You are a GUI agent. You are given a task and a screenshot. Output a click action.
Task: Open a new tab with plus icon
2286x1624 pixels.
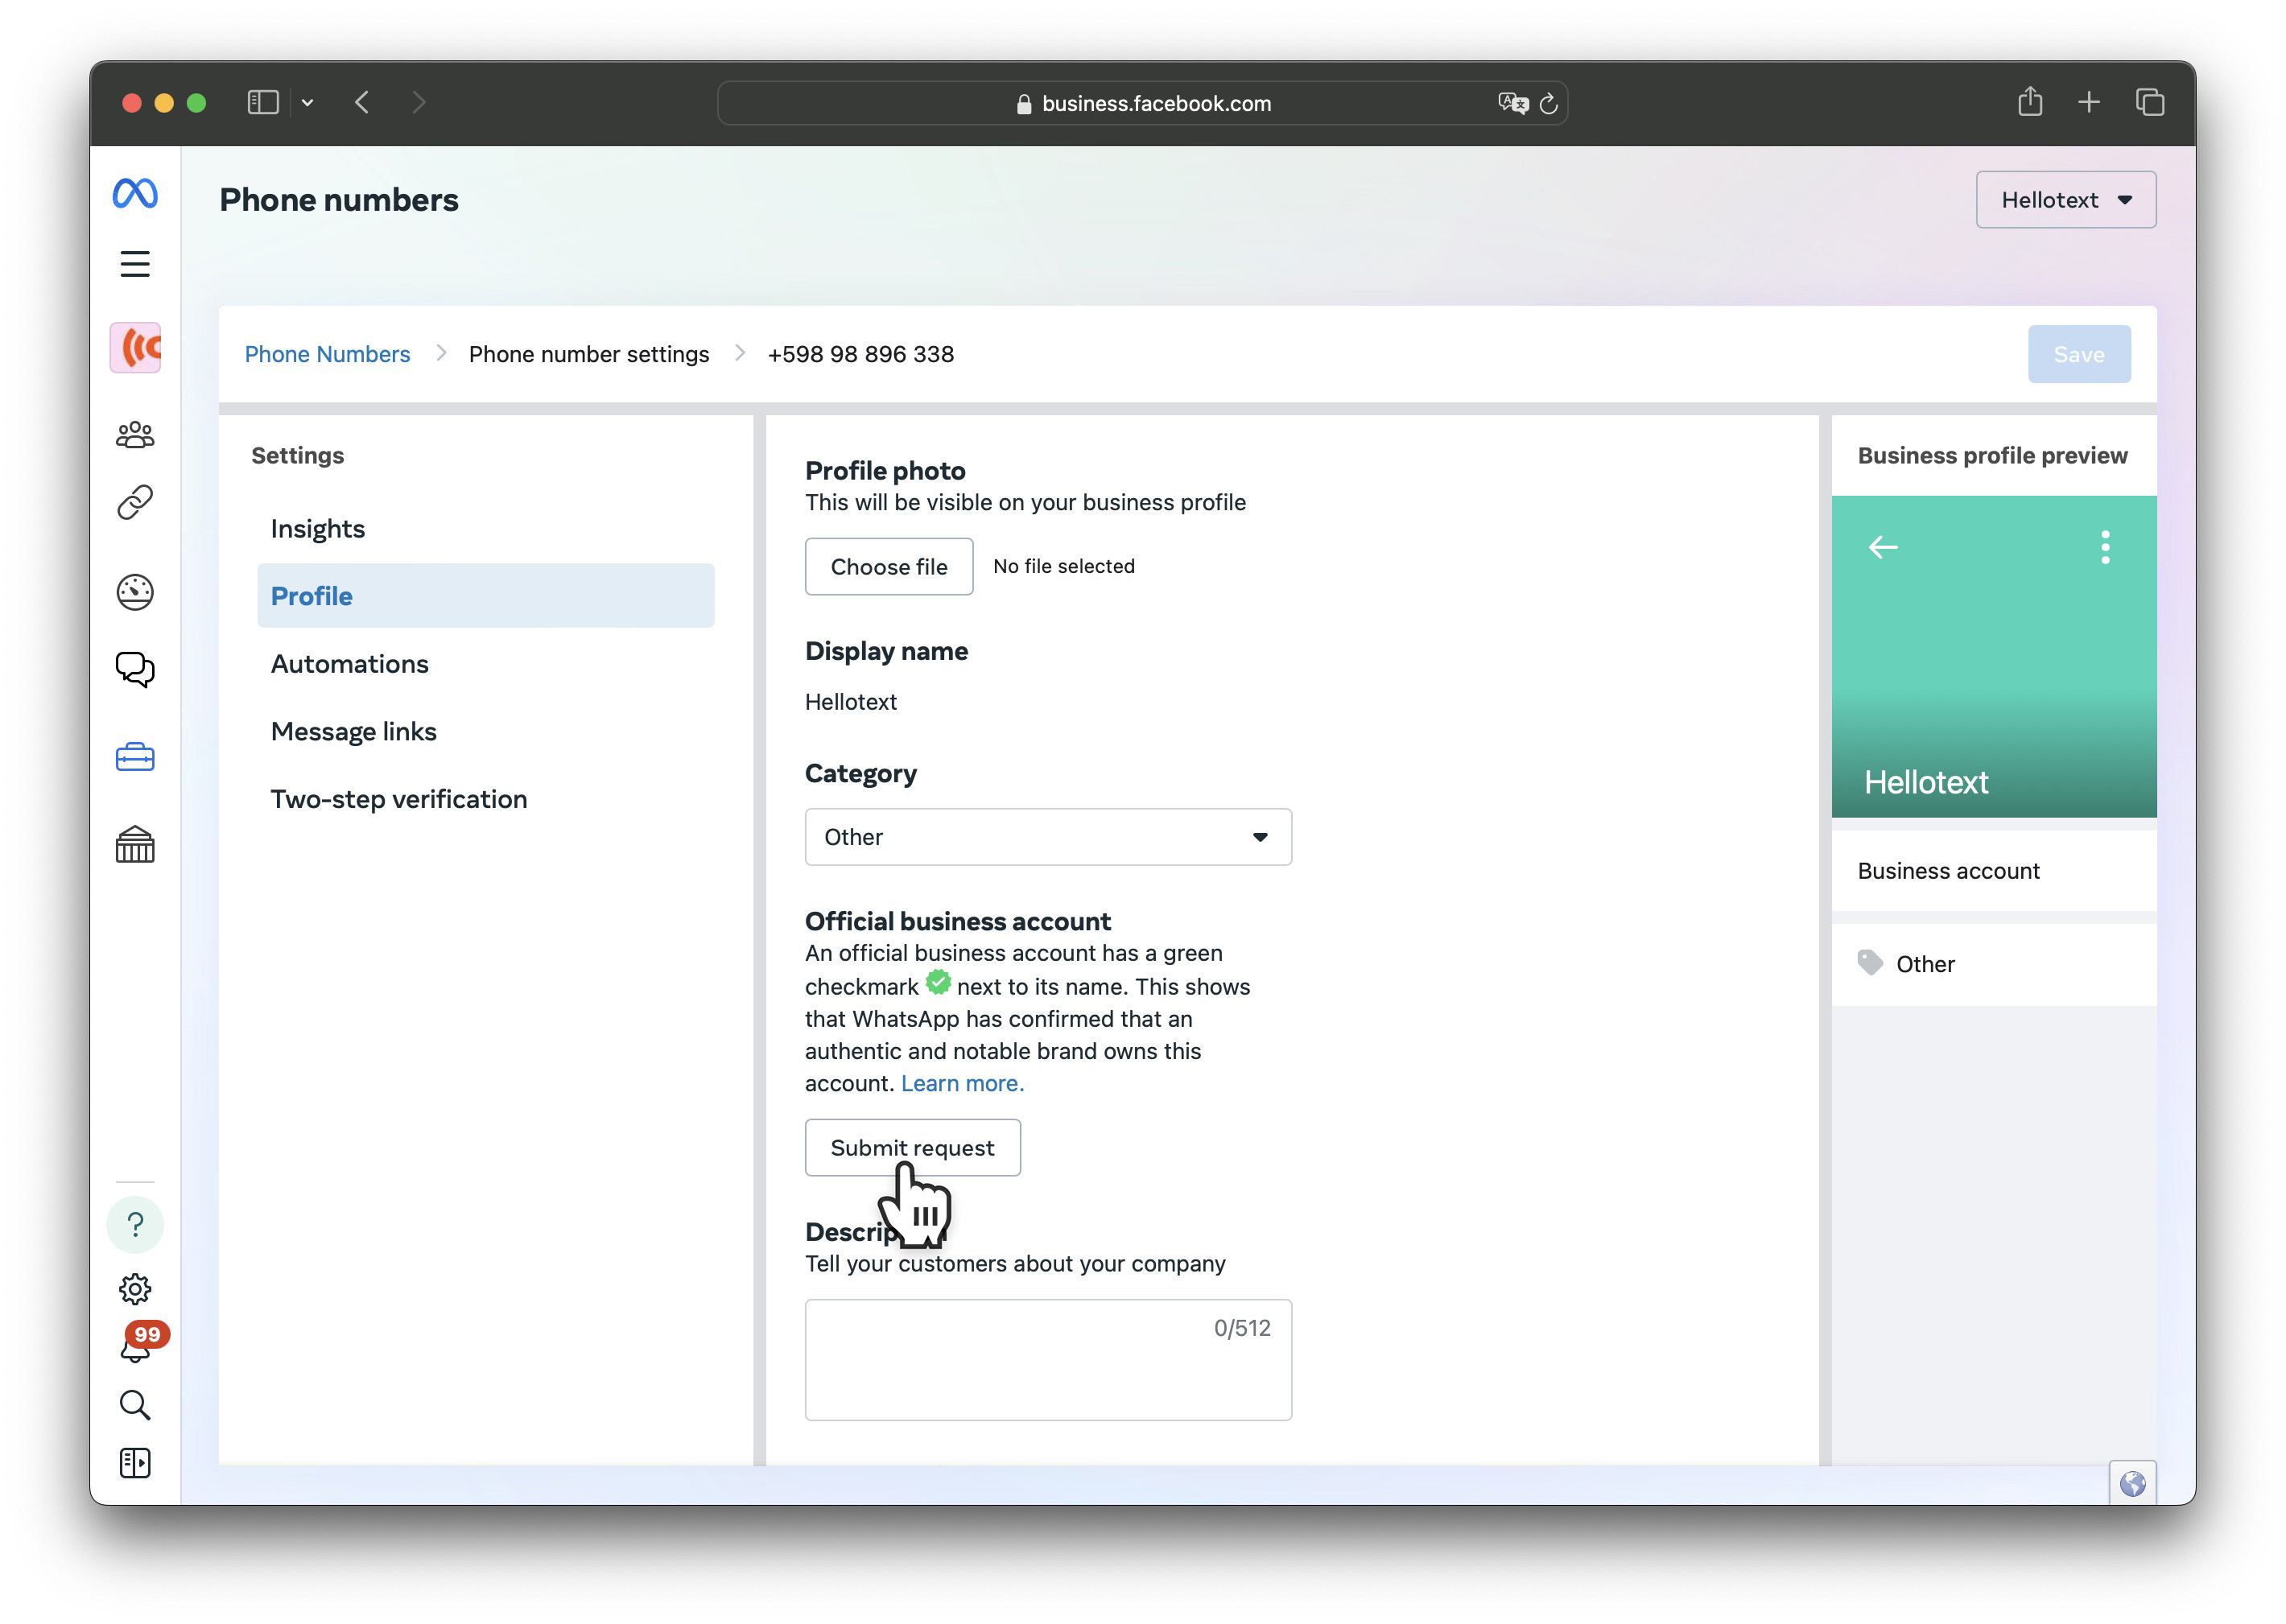tap(2089, 102)
